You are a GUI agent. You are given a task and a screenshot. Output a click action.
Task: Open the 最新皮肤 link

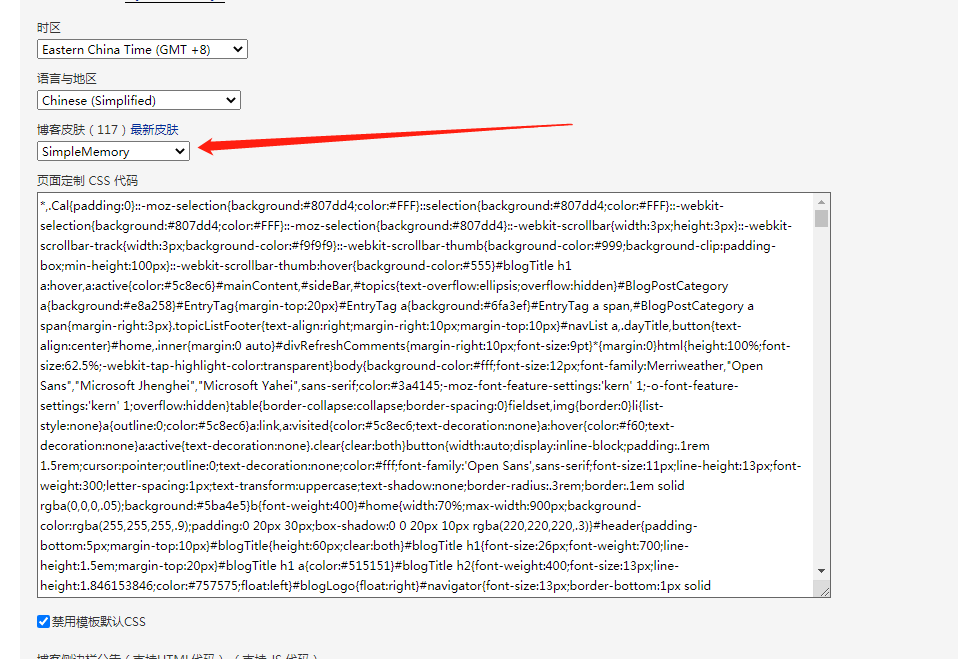154,129
